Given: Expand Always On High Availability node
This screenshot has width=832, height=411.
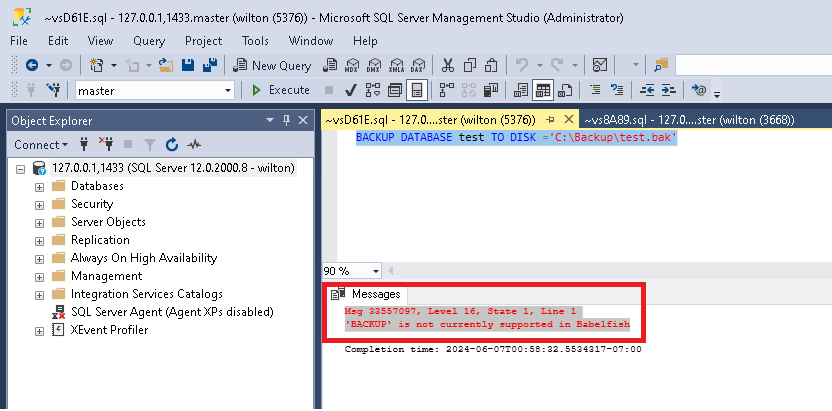Looking at the screenshot, I should click(39, 259).
